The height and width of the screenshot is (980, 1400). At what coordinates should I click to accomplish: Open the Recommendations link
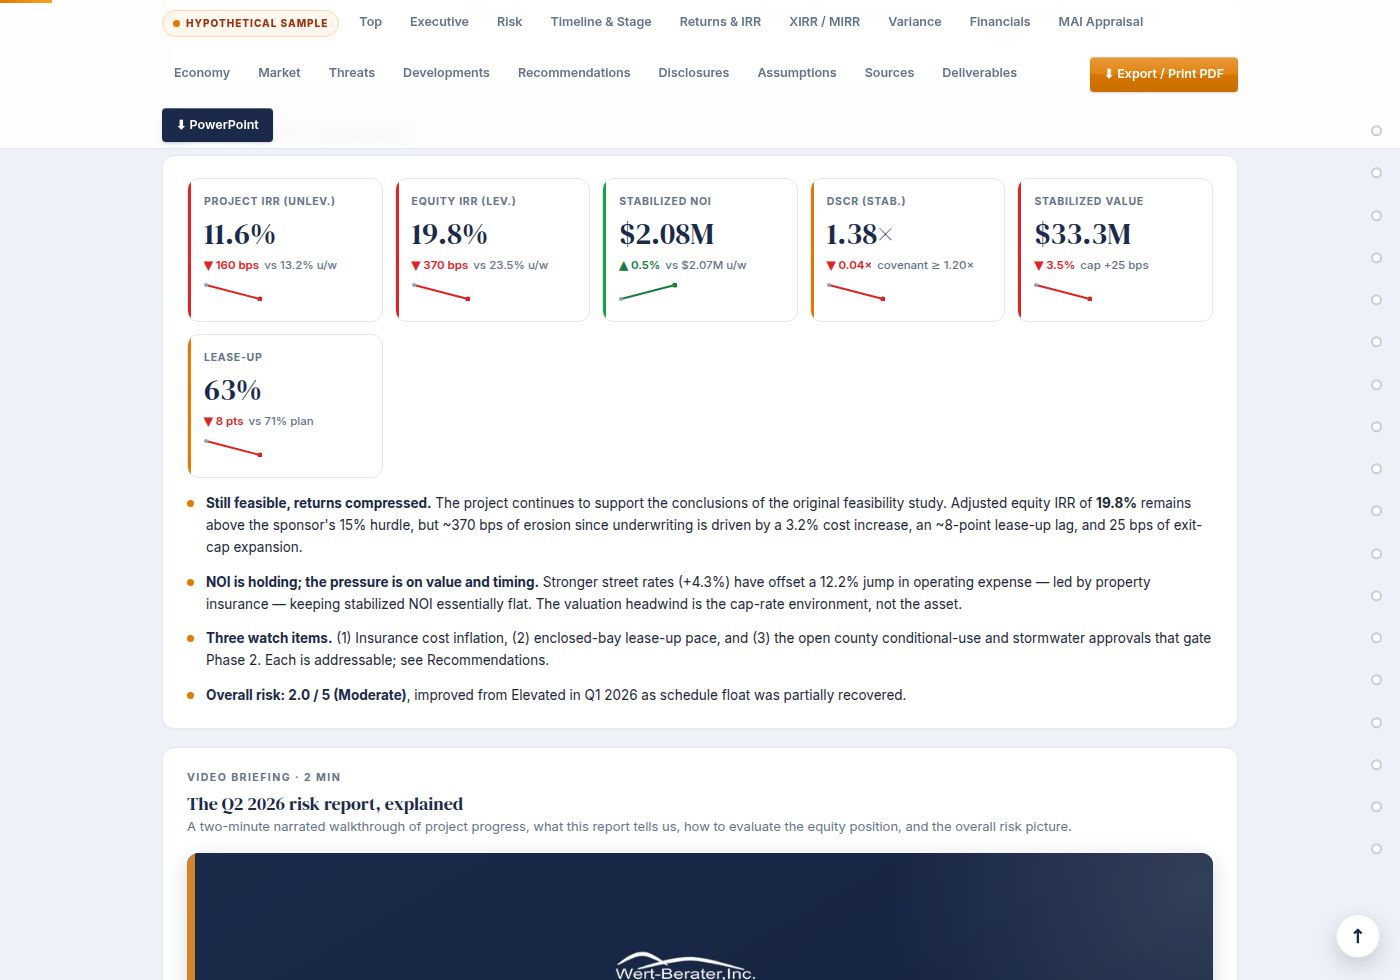pyautogui.click(x=574, y=73)
